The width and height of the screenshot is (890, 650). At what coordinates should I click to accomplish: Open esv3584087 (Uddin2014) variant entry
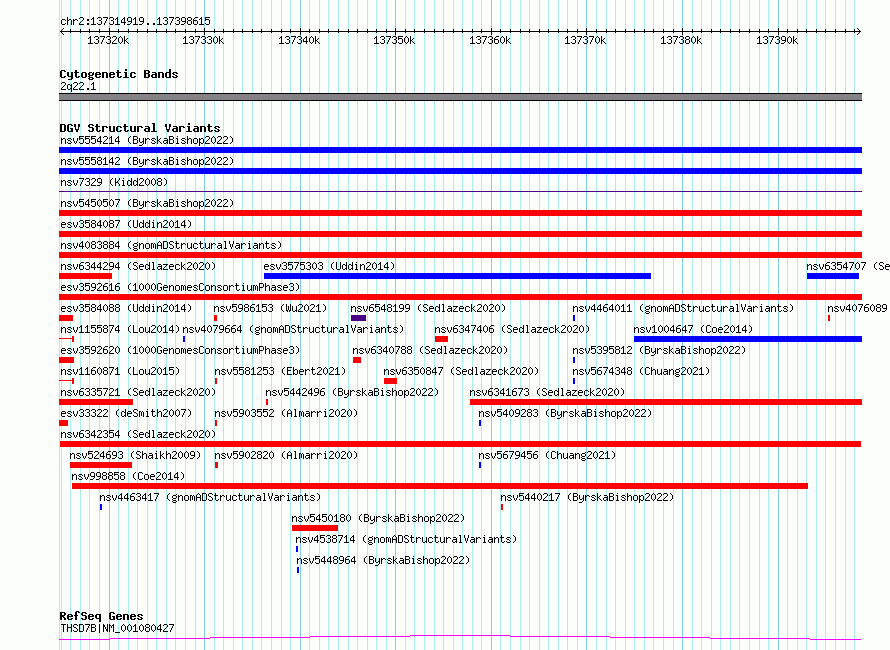pyautogui.click(x=126, y=224)
